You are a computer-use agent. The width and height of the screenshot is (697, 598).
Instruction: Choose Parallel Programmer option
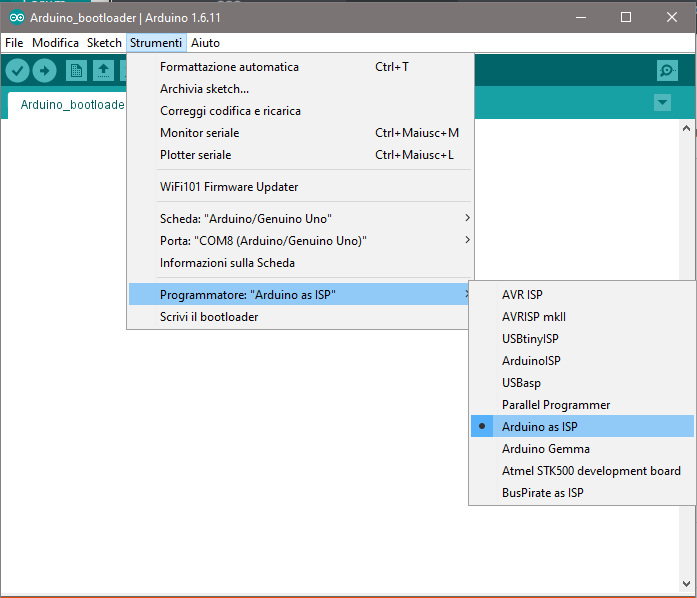582,405
